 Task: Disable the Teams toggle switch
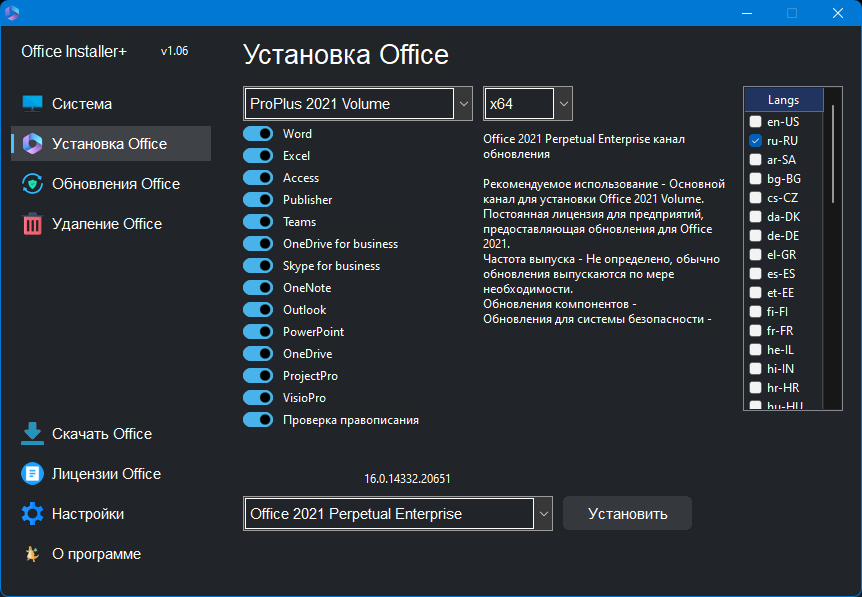(258, 222)
